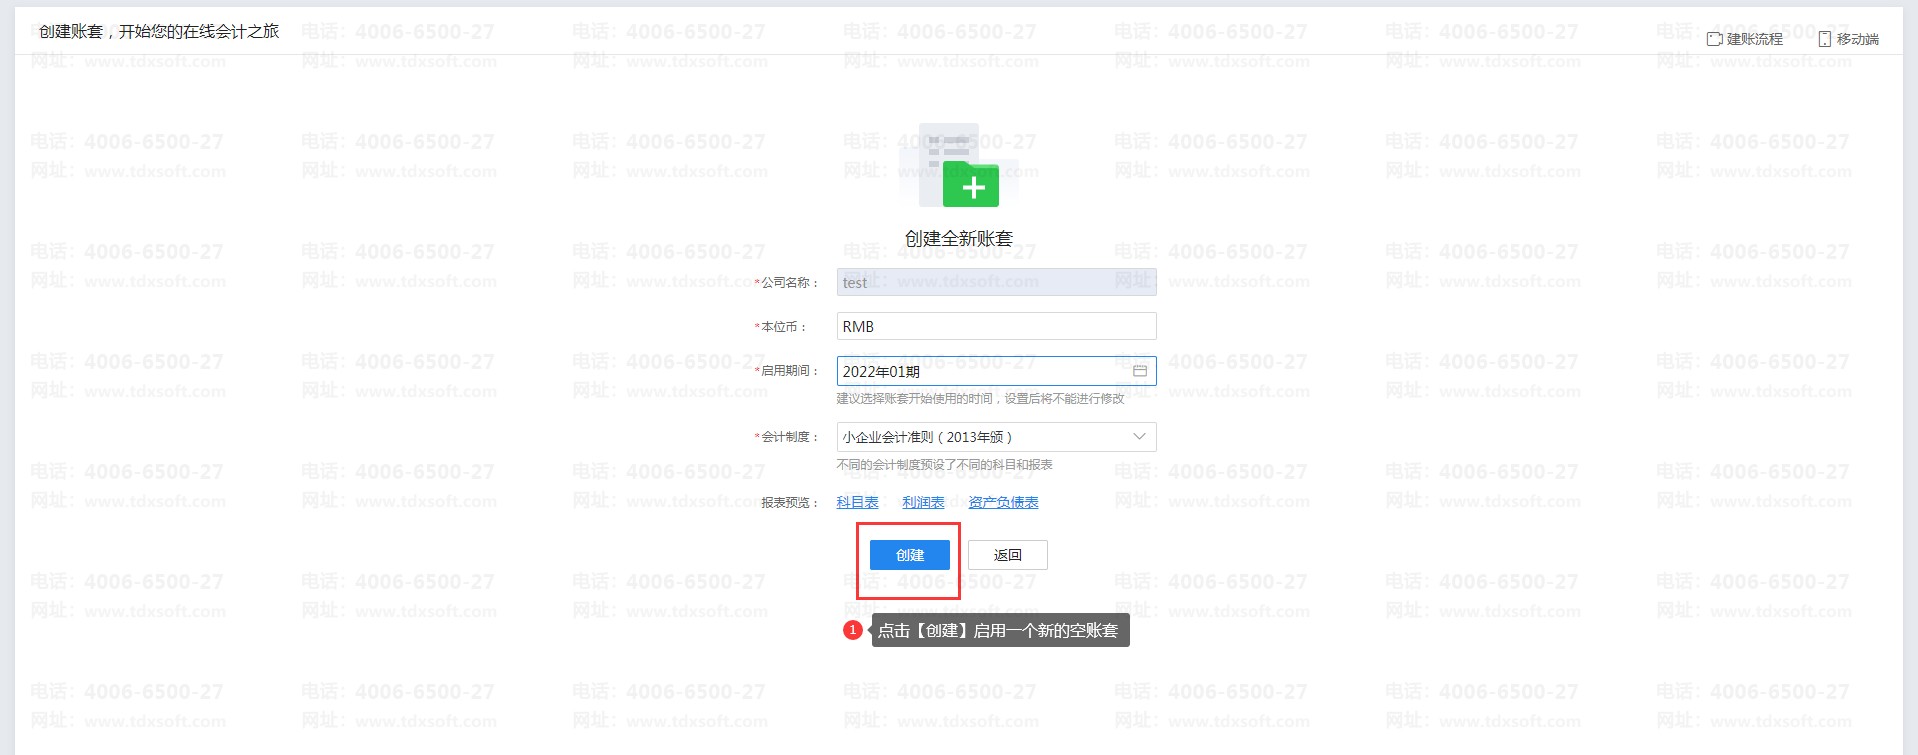The image size is (1918, 755).
Task: Click the red step number 1 badge
Action: click(x=852, y=630)
